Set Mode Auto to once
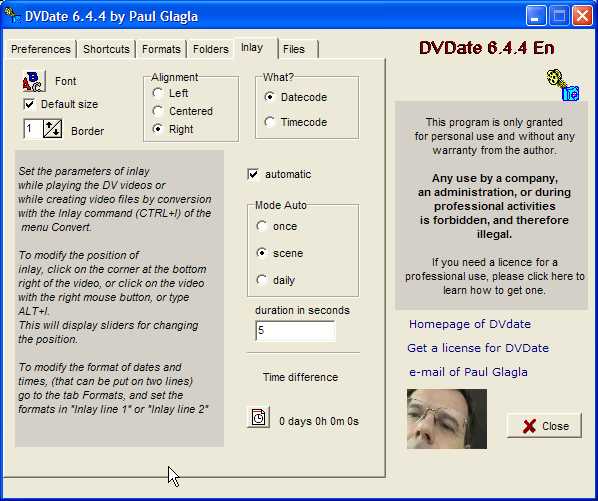The height and width of the screenshot is (501, 598). tap(262, 226)
